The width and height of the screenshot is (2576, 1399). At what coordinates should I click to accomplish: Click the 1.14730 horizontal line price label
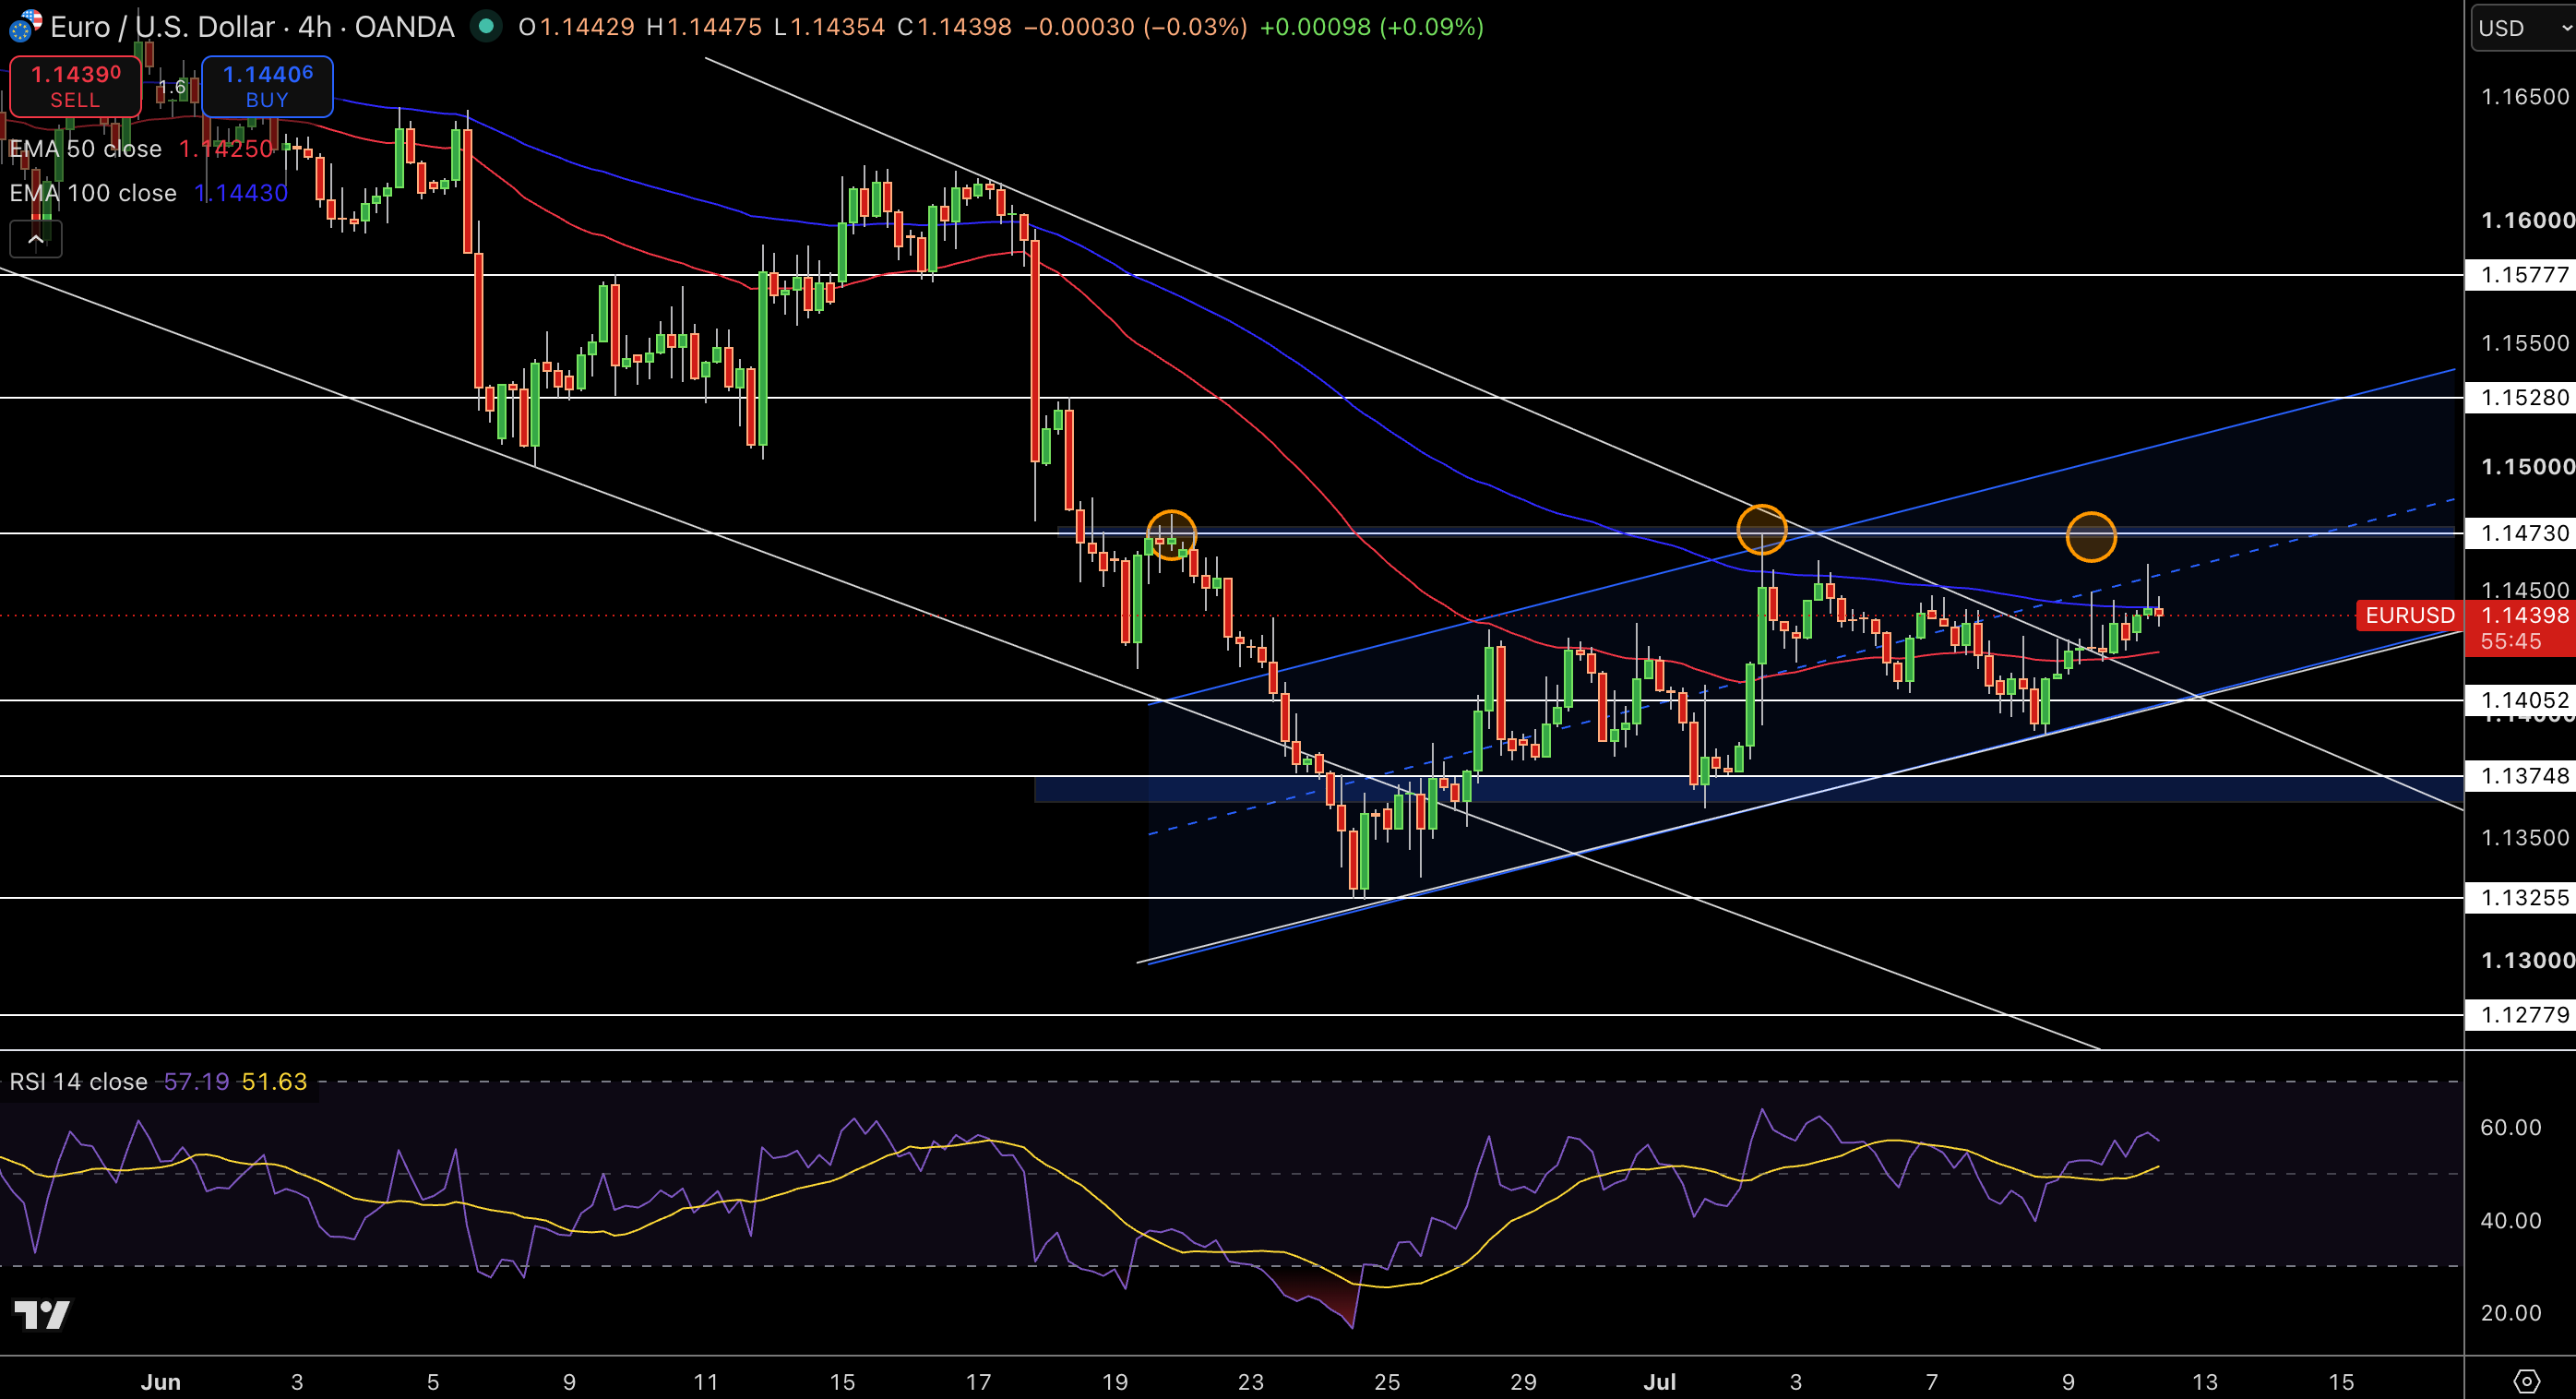coord(2521,533)
